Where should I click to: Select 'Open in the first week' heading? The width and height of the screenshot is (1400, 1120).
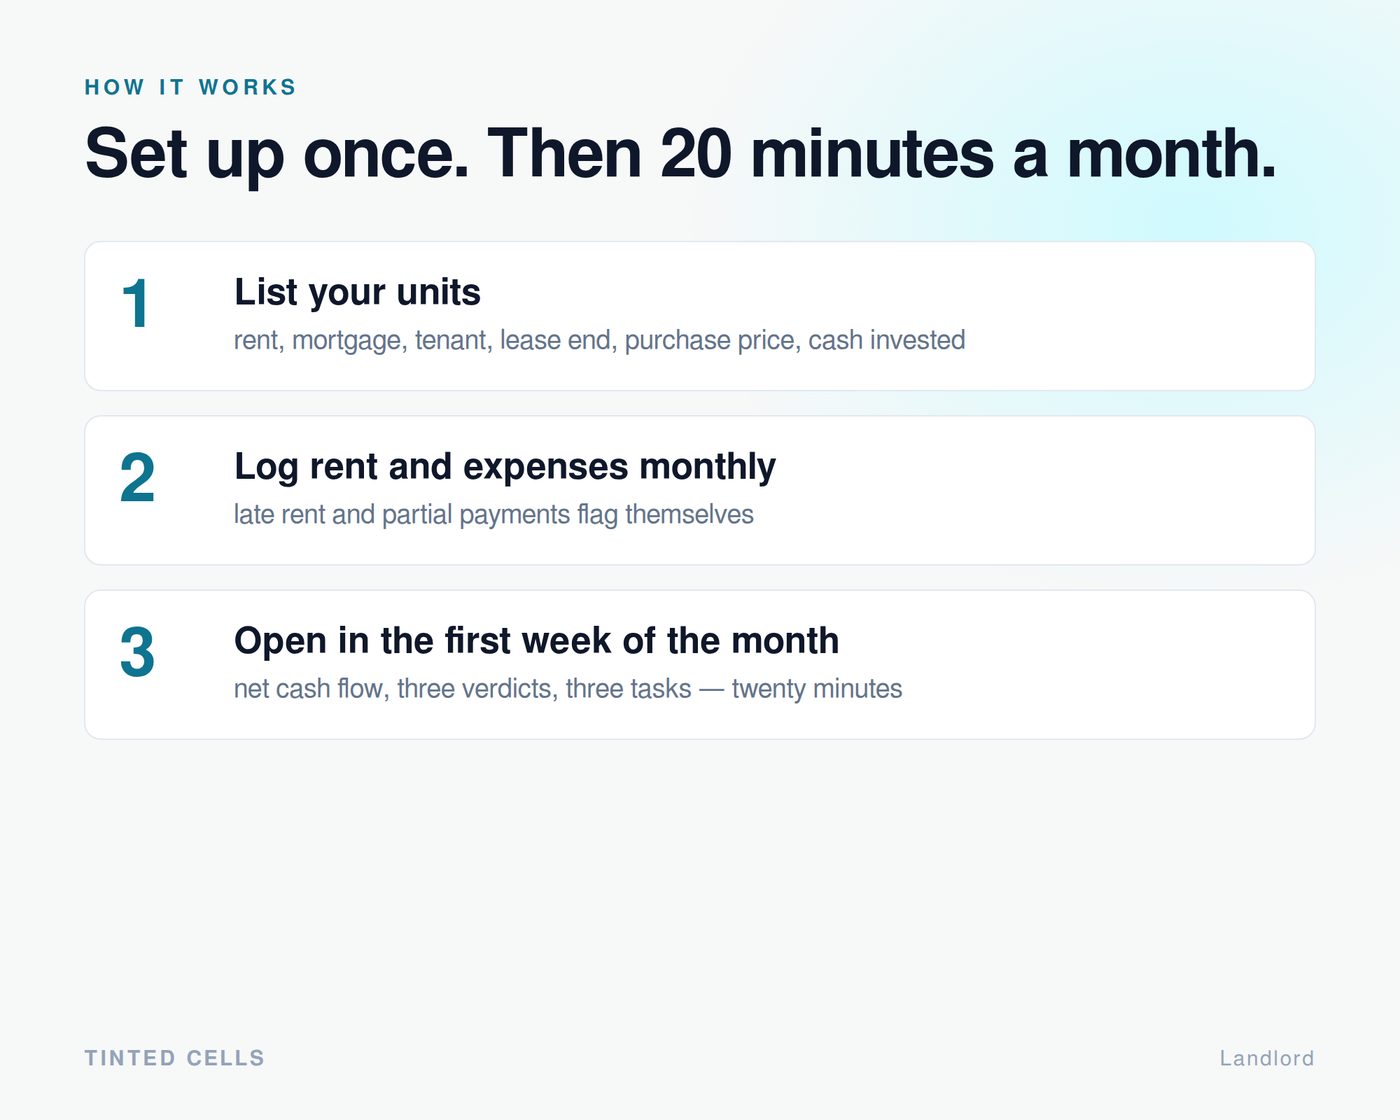[x=536, y=640]
